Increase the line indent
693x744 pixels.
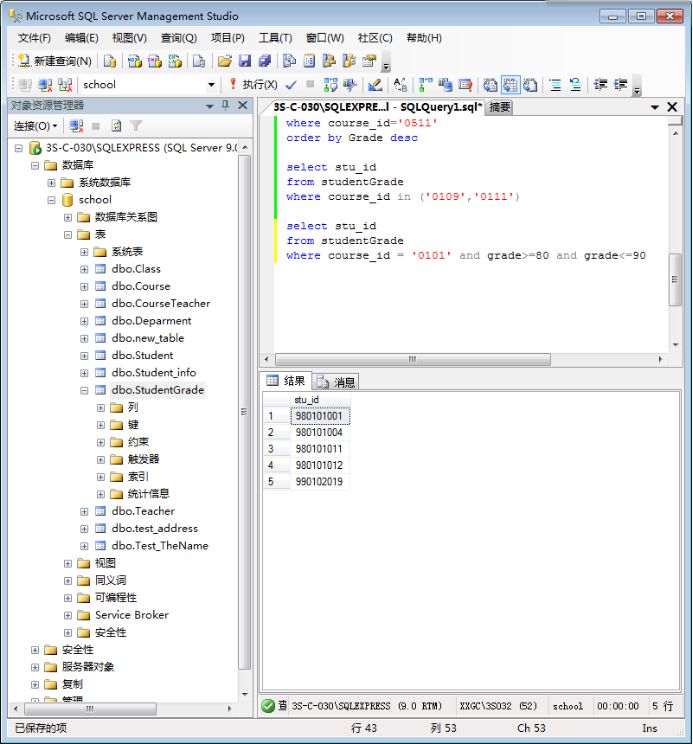point(620,85)
